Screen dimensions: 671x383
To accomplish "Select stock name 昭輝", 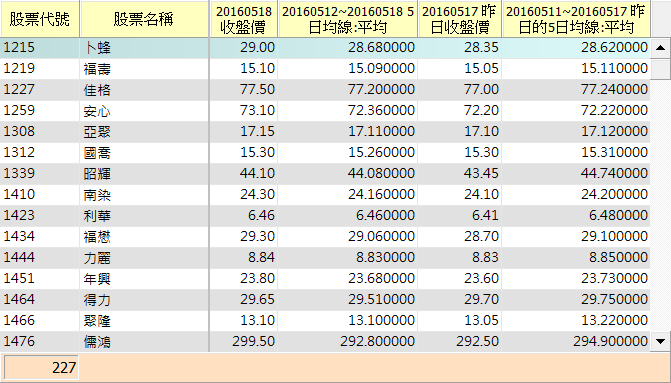I will point(97,173).
